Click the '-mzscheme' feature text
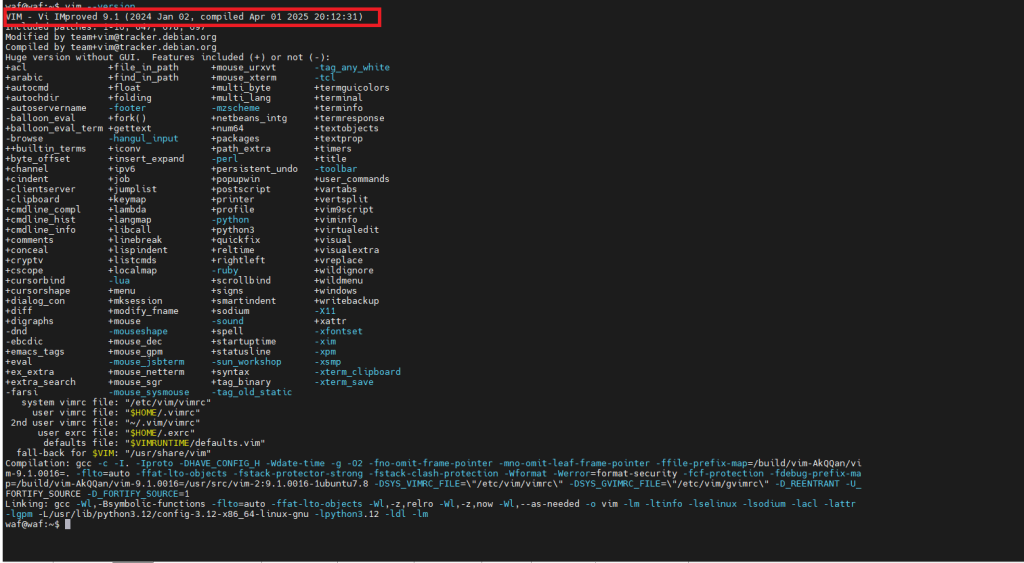1024x563 pixels. (235, 108)
